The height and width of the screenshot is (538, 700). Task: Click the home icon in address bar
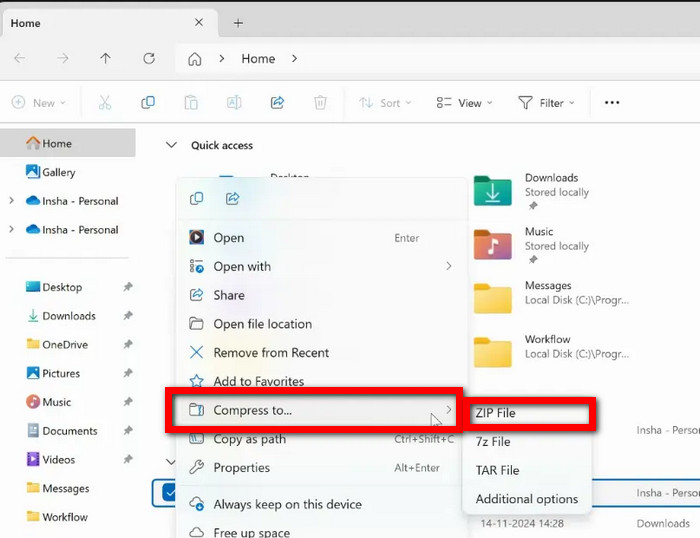(195, 59)
